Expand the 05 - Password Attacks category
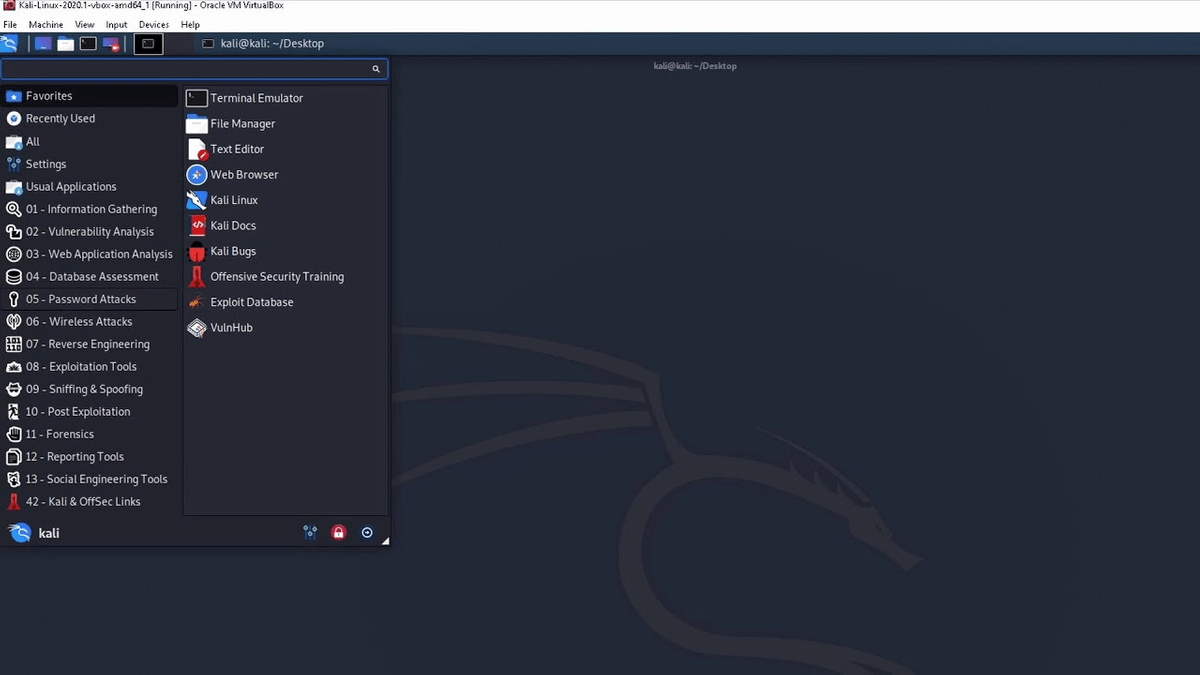1200x675 pixels. 81,299
